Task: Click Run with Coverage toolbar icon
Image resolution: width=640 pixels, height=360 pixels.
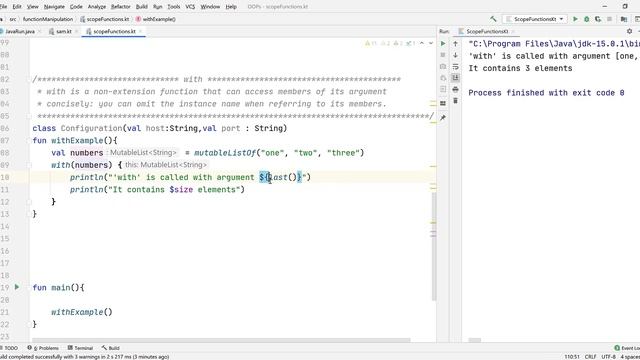Action: [598, 19]
